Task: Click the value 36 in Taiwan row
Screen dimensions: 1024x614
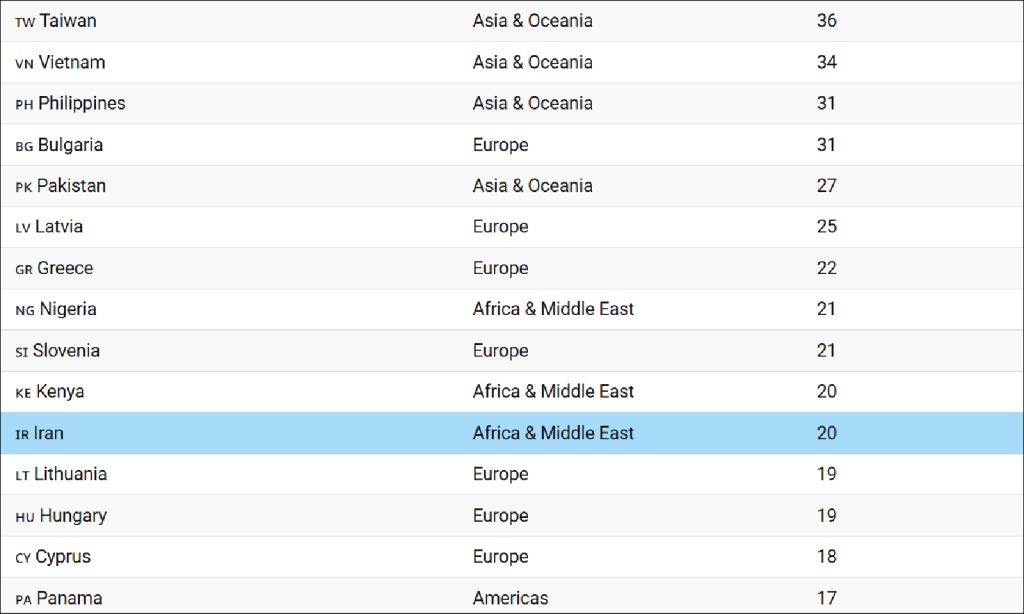Action: (x=826, y=21)
